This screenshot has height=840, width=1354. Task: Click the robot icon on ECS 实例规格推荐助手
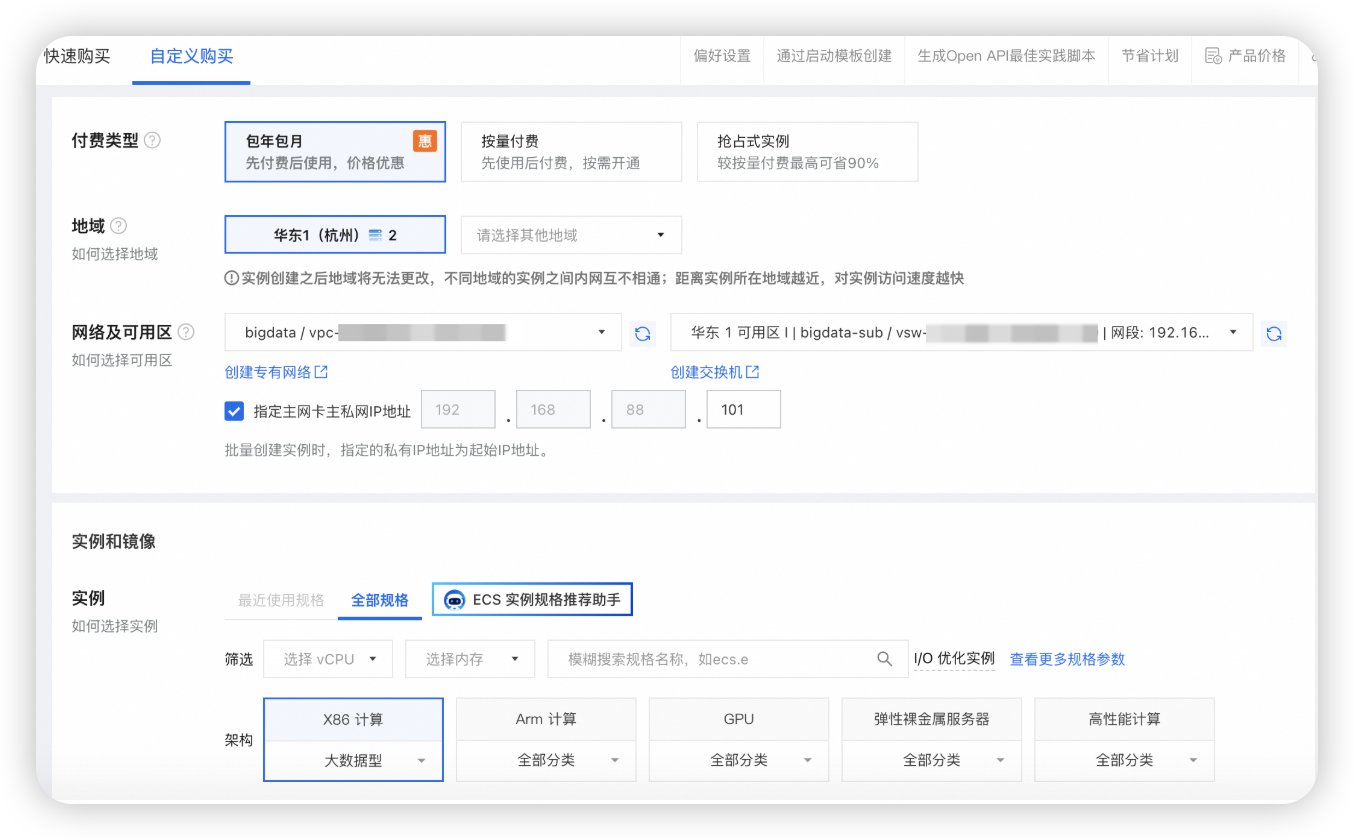(455, 599)
